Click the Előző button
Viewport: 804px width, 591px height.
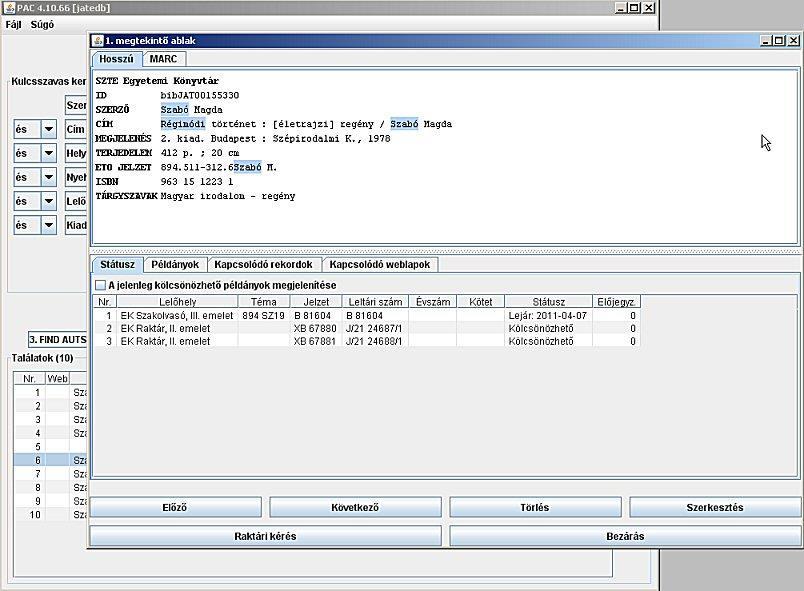tap(175, 507)
